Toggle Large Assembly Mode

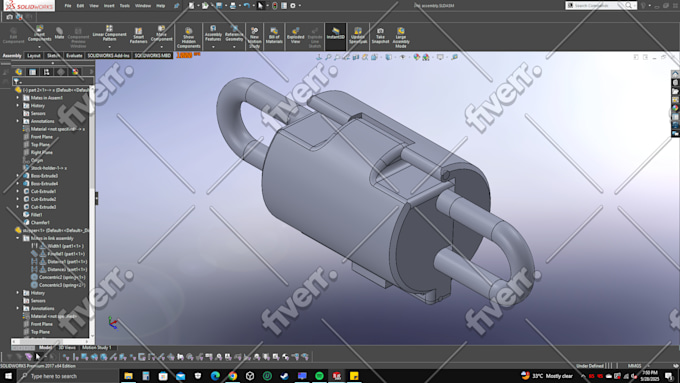(401, 38)
